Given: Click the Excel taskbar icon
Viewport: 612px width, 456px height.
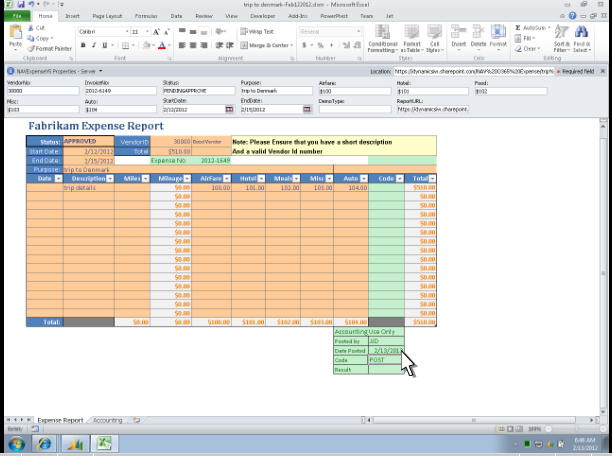Looking at the screenshot, I should click(x=103, y=444).
